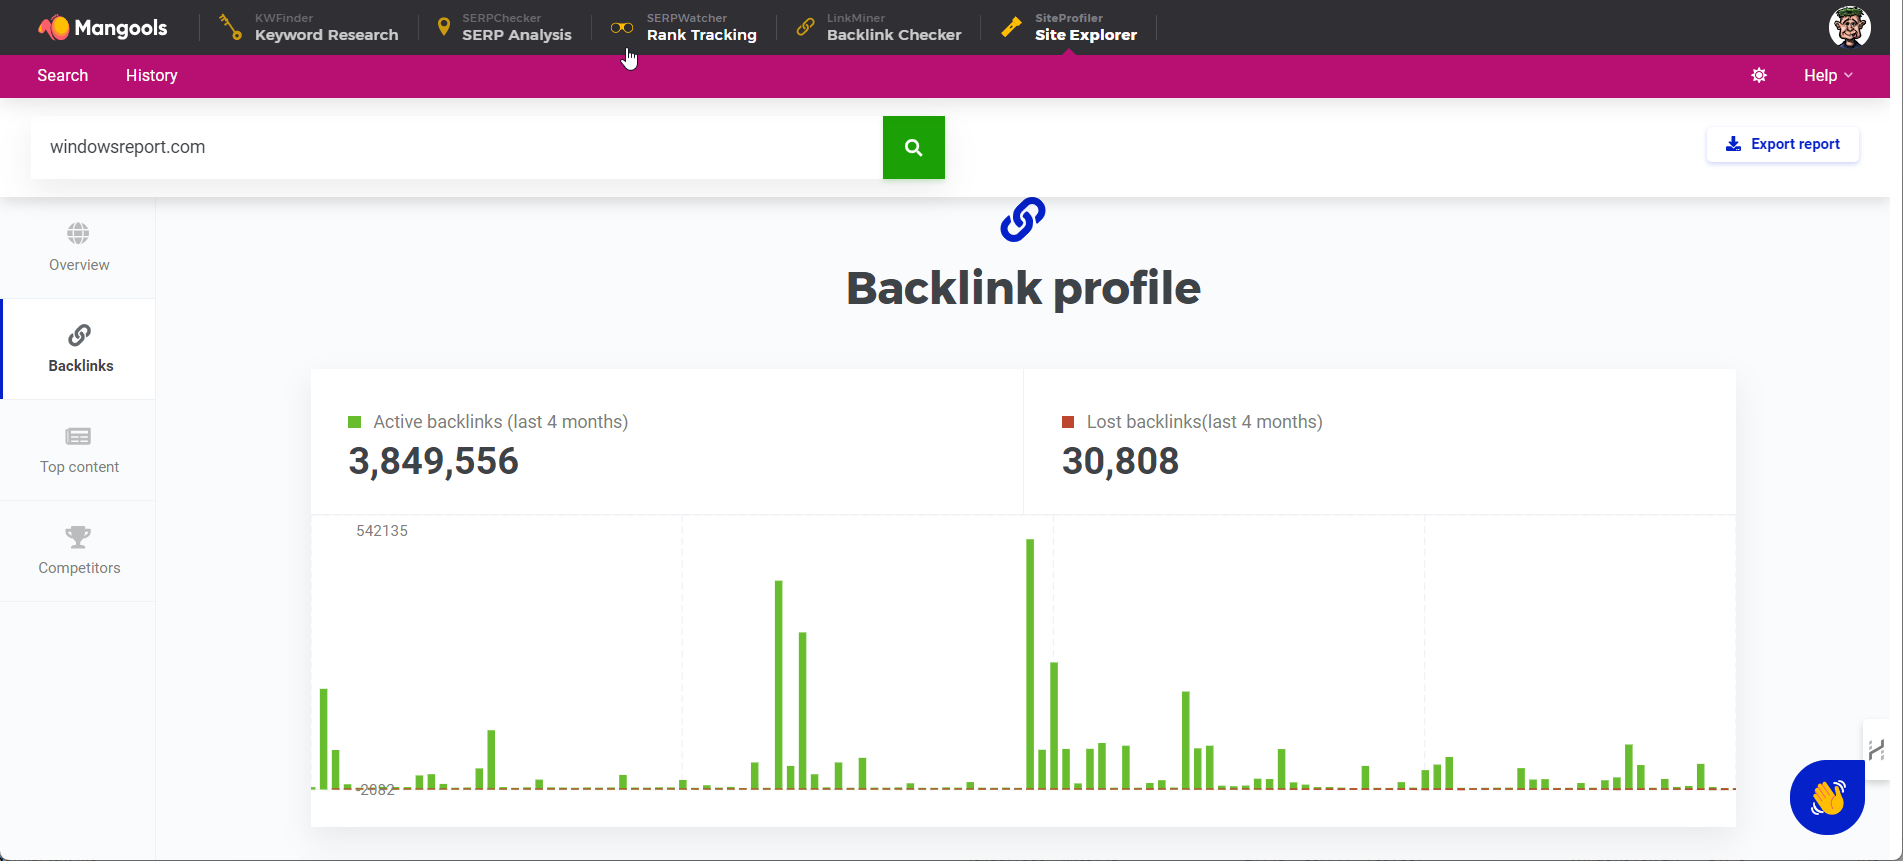The image size is (1903, 861).
Task: Click the tallest green bar in chart
Action: click(x=1030, y=664)
